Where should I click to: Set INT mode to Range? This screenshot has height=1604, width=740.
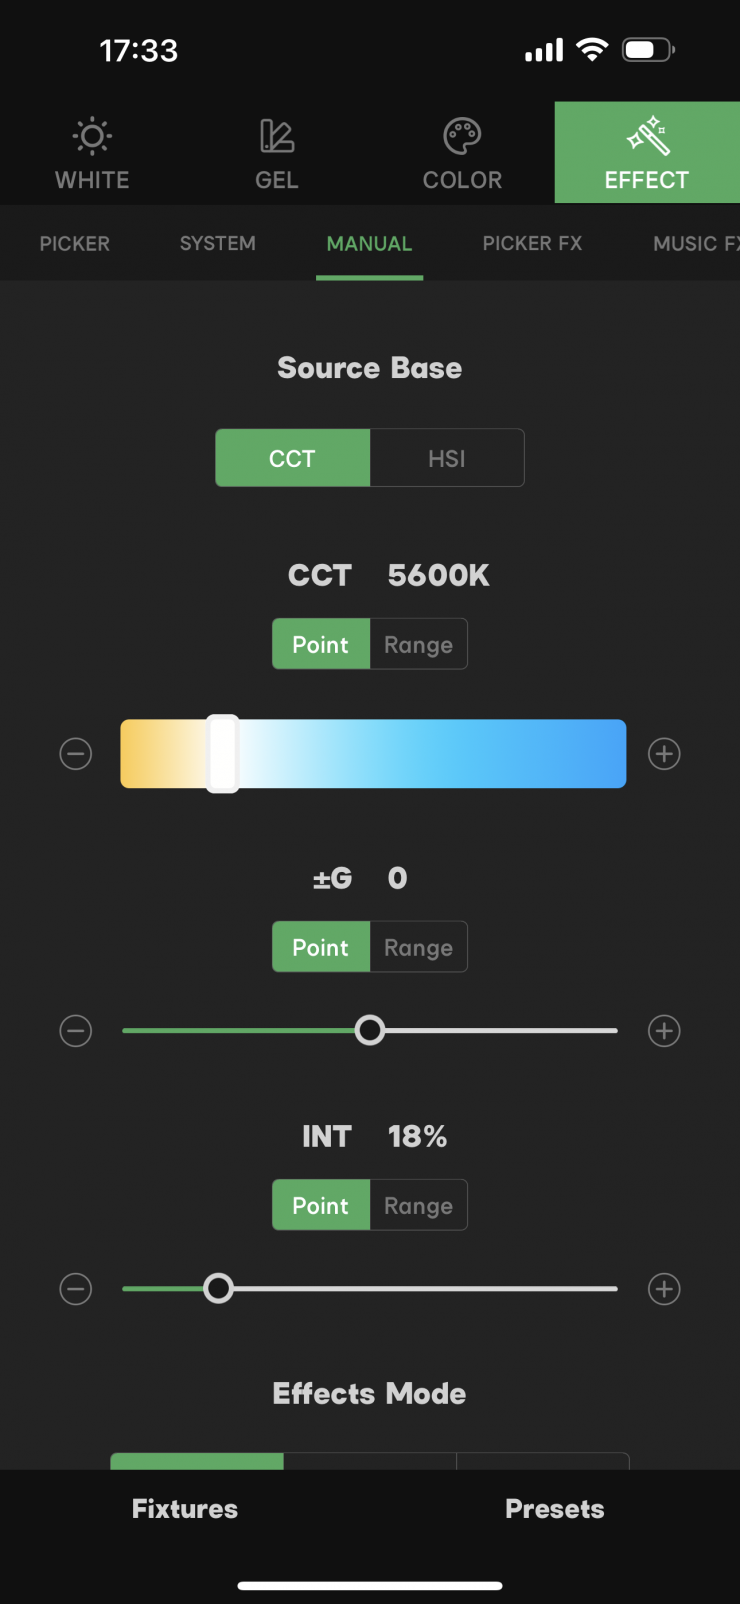tap(418, 1206)
